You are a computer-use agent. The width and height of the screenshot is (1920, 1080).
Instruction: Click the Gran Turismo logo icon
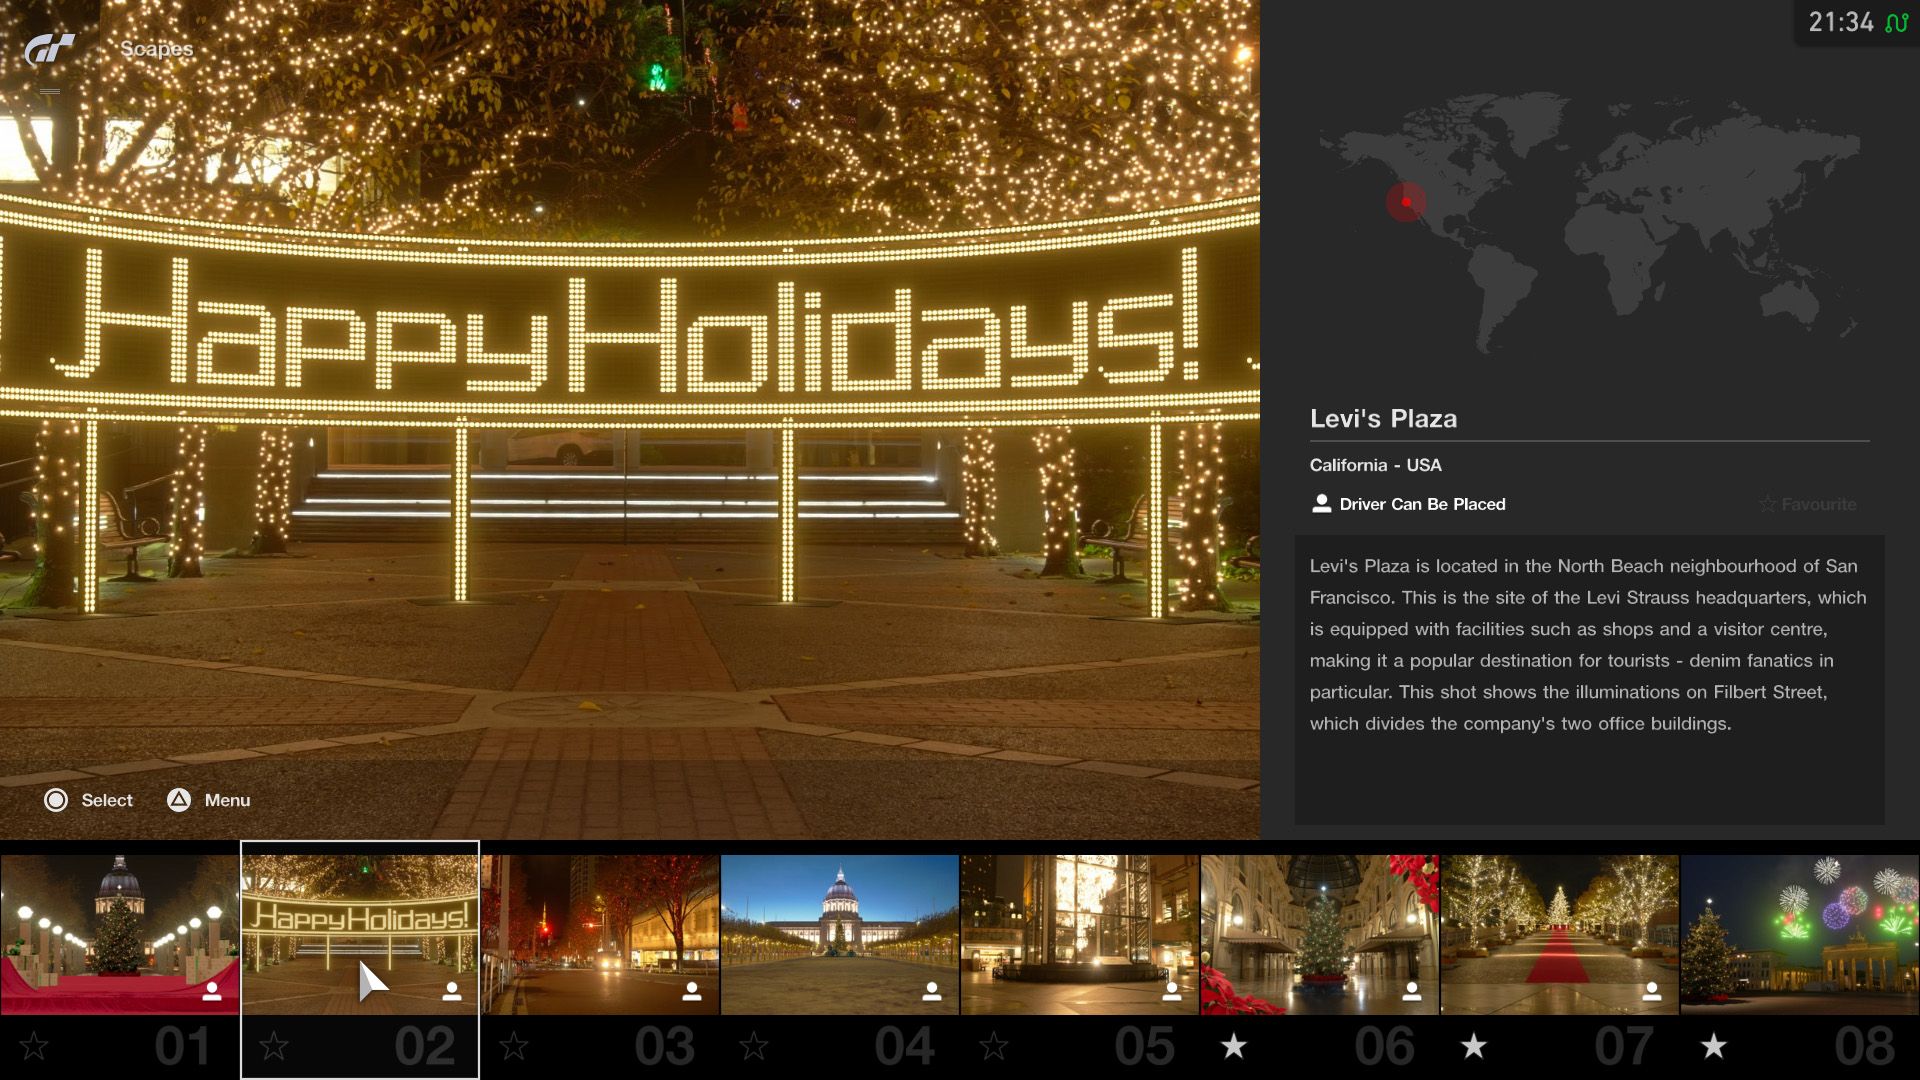[50, 48]
